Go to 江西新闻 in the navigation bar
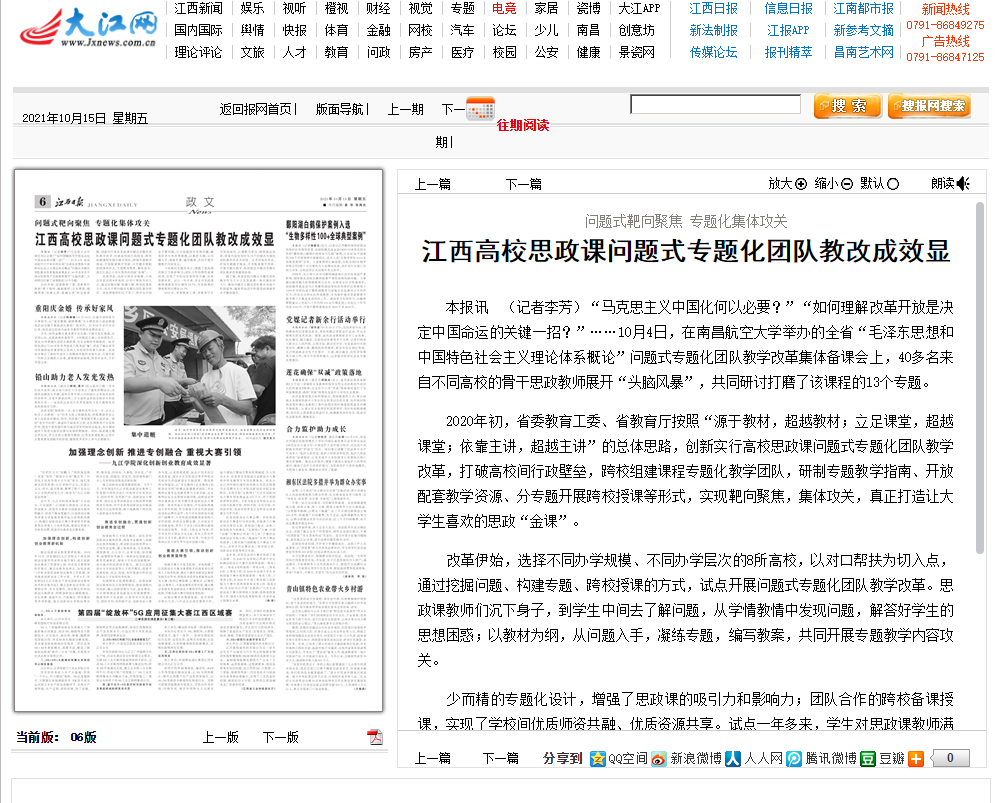 [x=198, y=8]
